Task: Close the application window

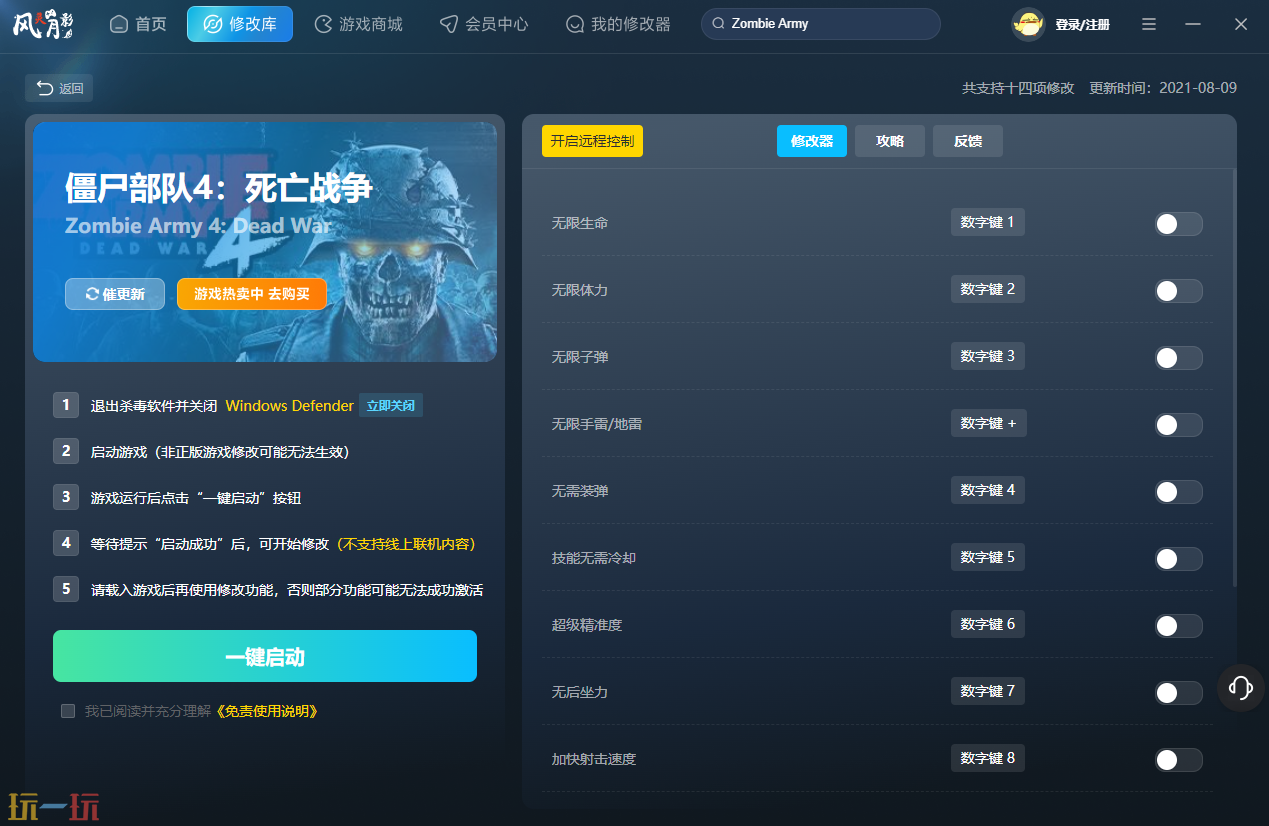Action: 1241,24
